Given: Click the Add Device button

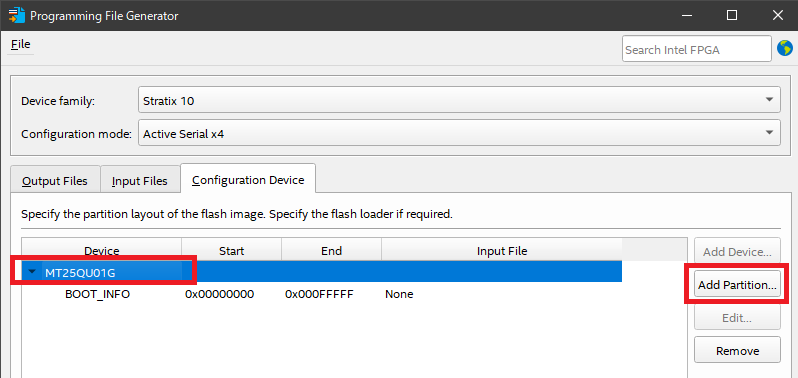Looking at the screenshot, I should click(x=737, y=252).
